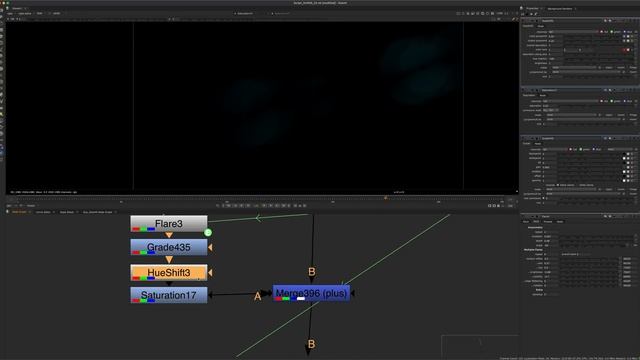This screenshot has height=360, width=640.
Task: Toggle blue channel in Saturation panel
Action: pyautogui.click(x=624, y=101)
